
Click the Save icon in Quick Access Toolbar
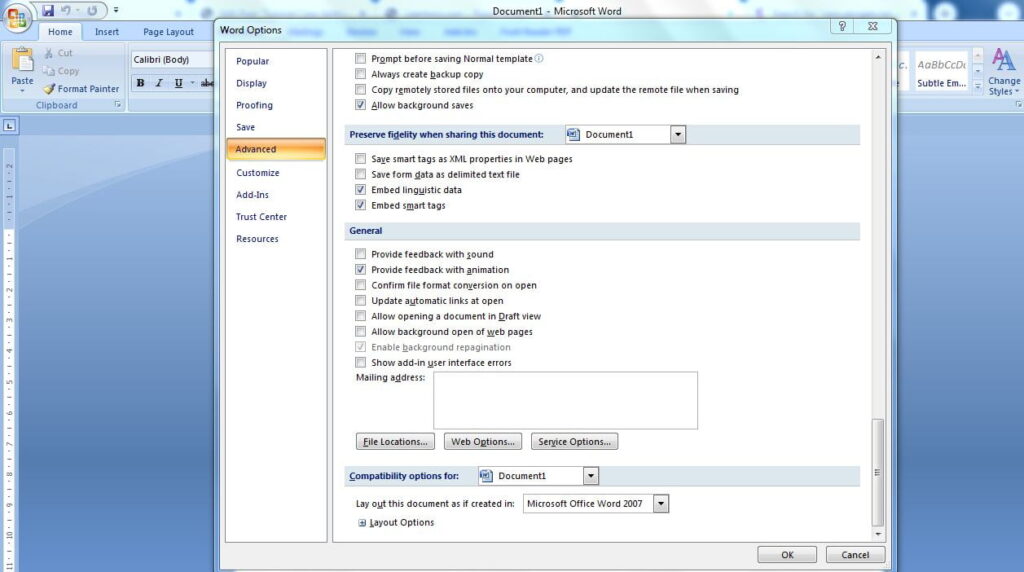pos(48,10)
